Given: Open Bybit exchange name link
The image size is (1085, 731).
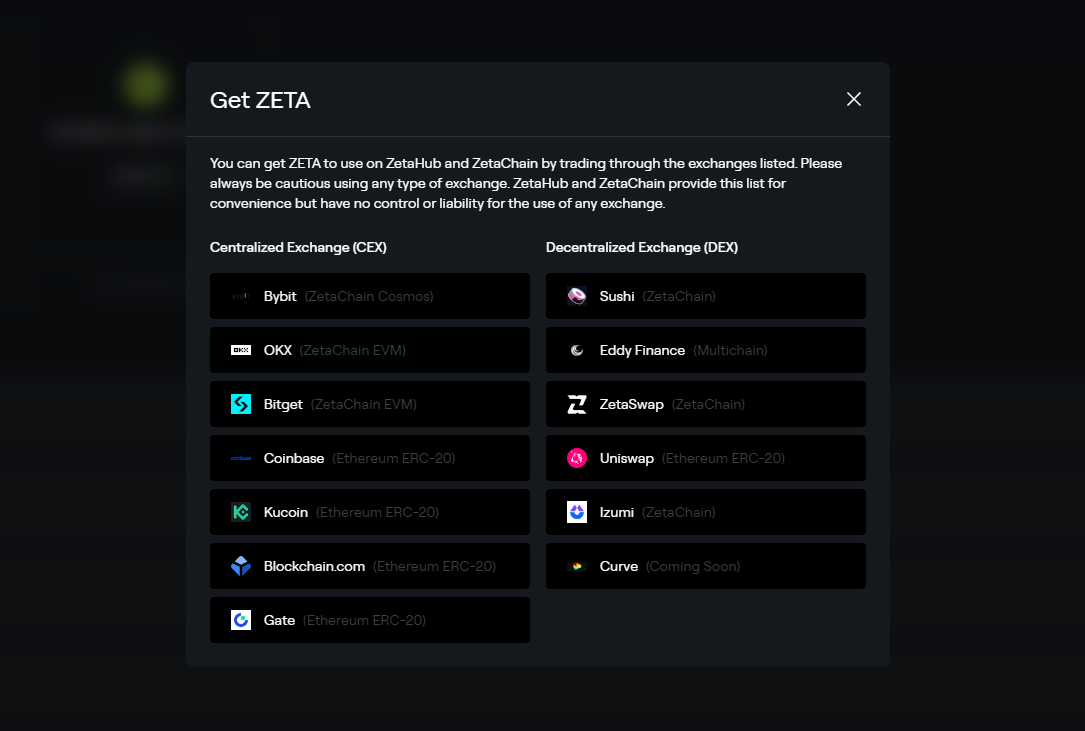Looking at the screenshot, I should tap(280, 296).
